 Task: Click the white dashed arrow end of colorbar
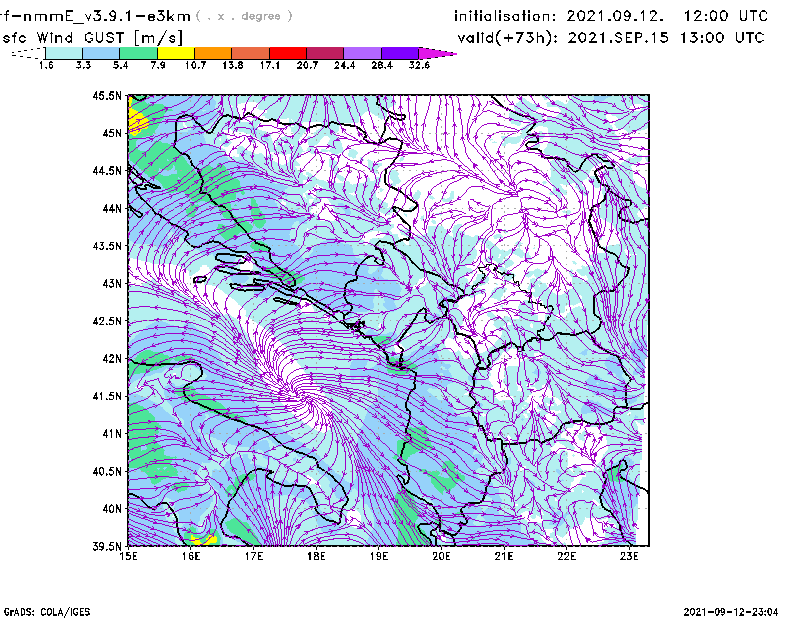tap(28, 53)
